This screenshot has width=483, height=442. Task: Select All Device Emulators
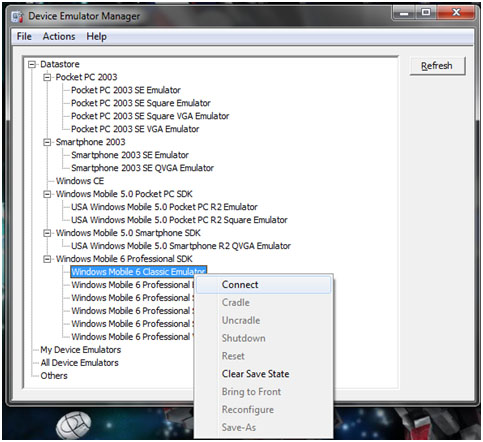(x=79, y=363)
